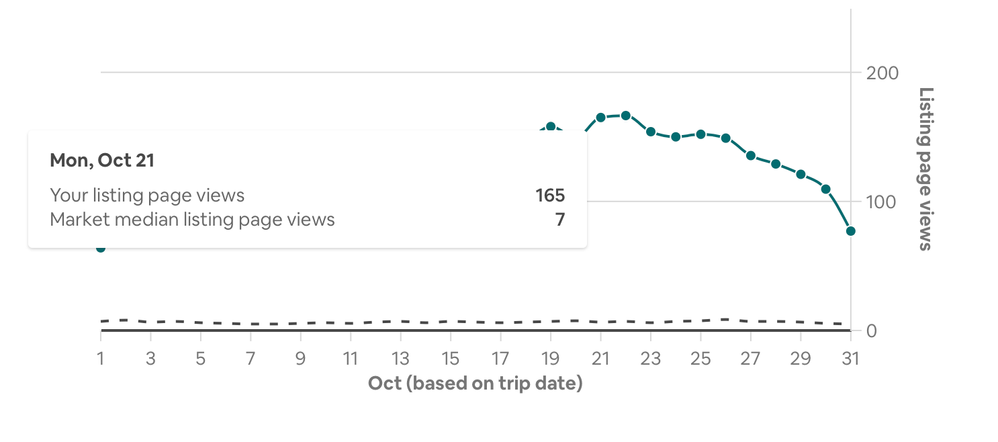Click the x-axis tick label 7
The image size is (998, 442).
pyautogui.click(x=251, y=359)
